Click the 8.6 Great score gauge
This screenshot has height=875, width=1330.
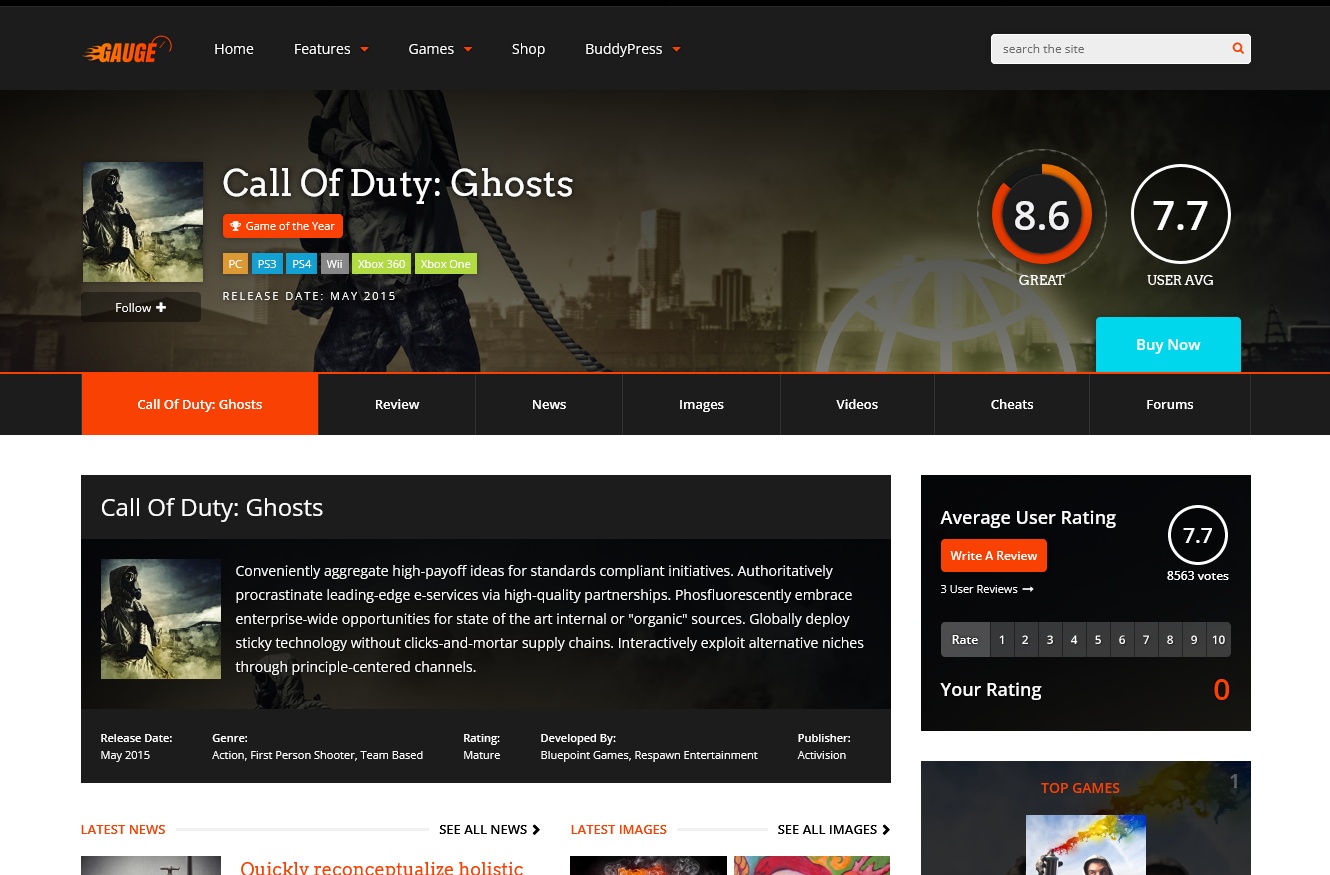click(1041, 214)
